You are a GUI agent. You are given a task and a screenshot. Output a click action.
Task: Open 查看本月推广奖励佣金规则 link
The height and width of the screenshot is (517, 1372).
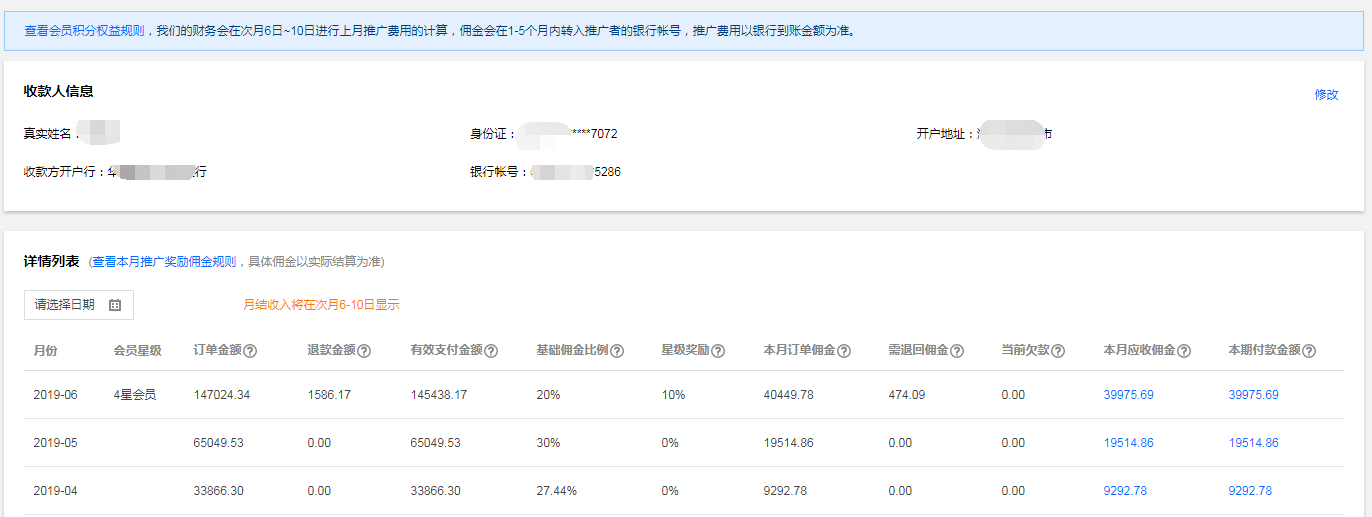click(x=164, y=262)
